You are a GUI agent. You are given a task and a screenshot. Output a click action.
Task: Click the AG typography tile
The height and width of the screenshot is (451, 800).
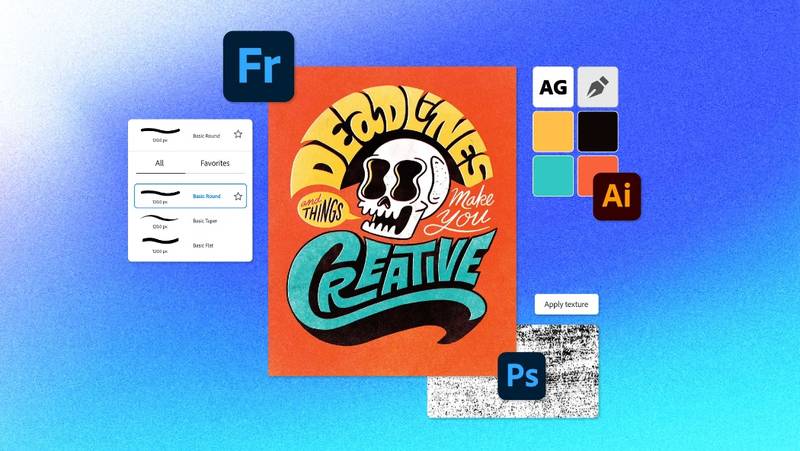tap(553, 87)
